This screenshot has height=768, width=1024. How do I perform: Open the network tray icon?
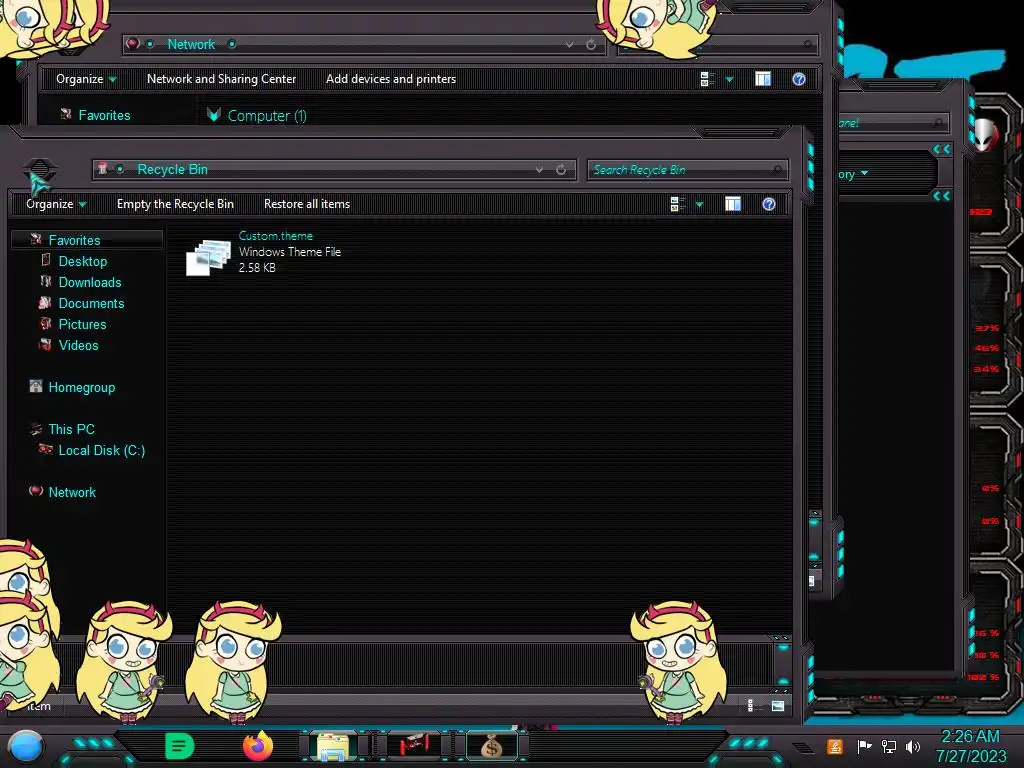click(889, 746)
